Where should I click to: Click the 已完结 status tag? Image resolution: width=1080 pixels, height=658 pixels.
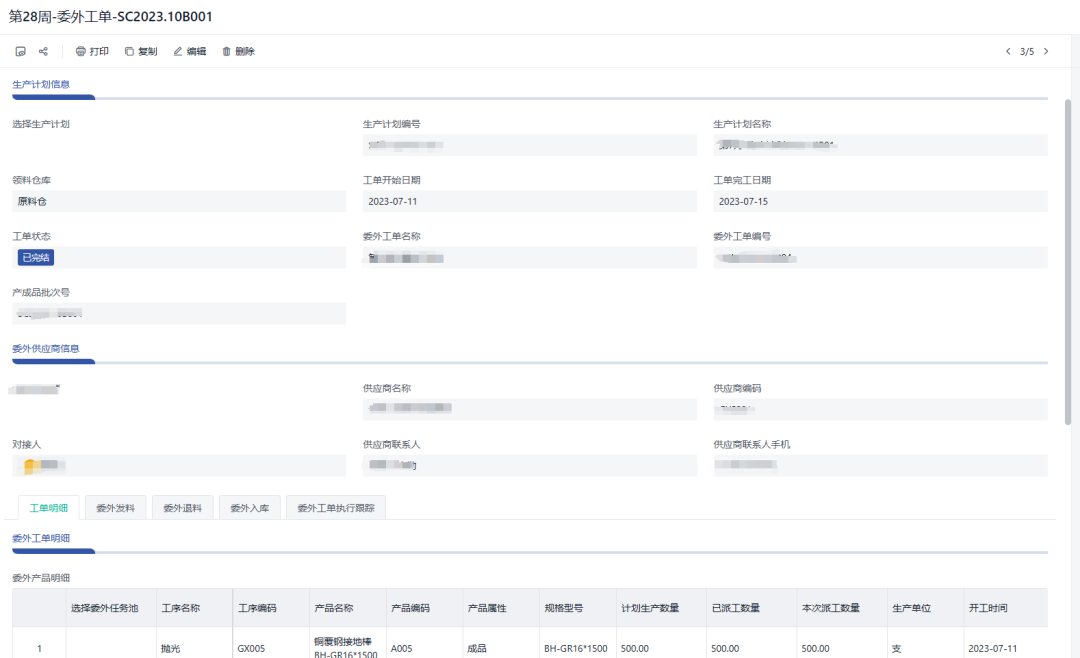click(x=36, y=257)
